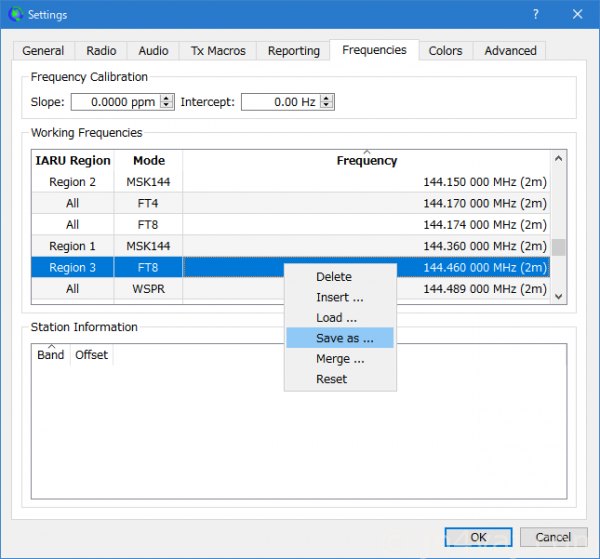
Task: Click the Intercept Hz spinner arrows
Action: tap(326, 102)
